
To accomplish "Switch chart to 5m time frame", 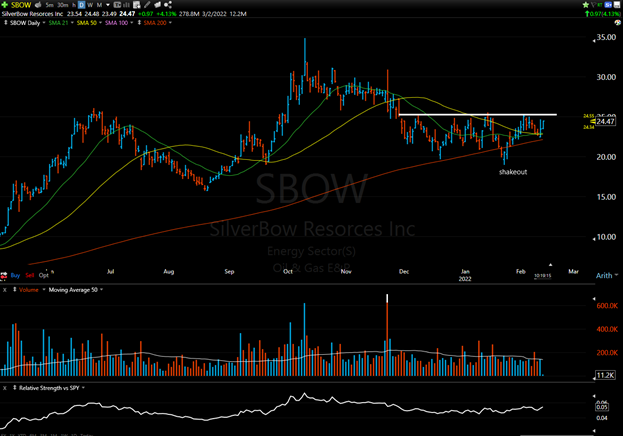I will [50, 5].
